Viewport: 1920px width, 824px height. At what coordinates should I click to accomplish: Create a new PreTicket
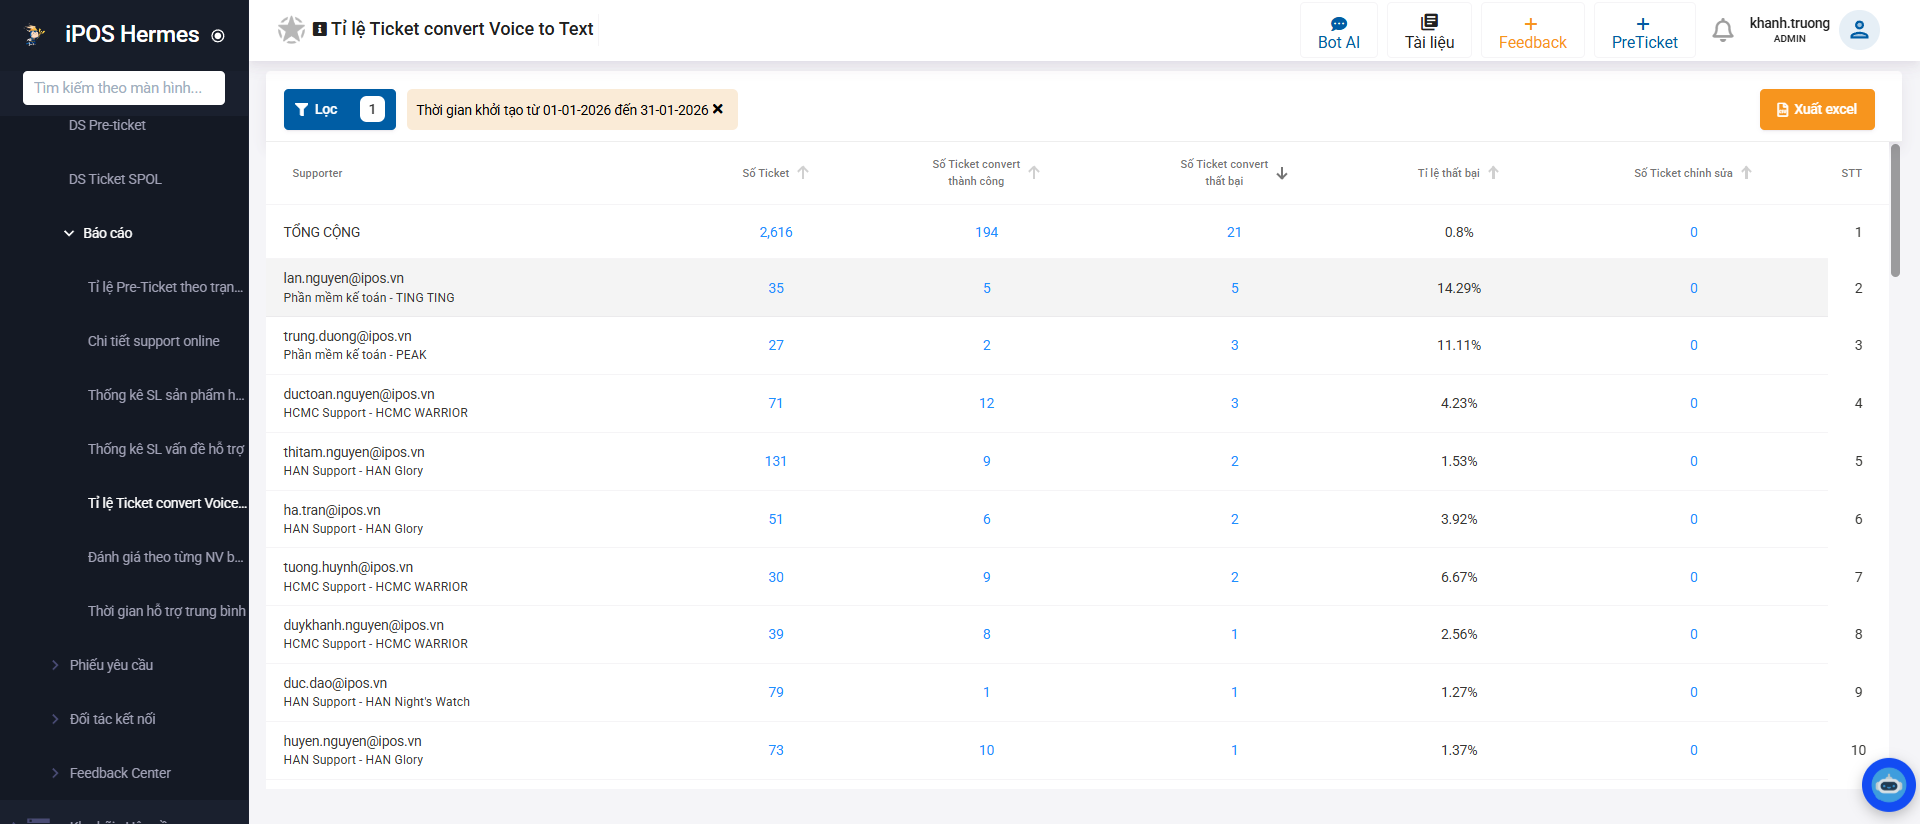click(x=1644, y=31)
